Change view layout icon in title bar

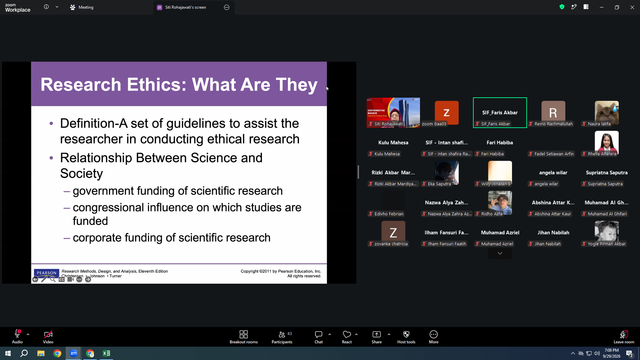586,7
